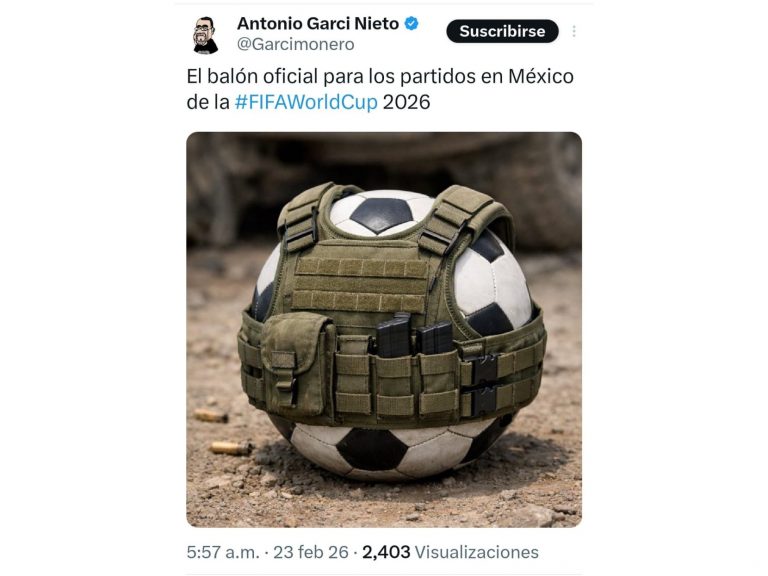Click the Suscribirse button
The width and height of the screenshot is (768, 576).
coord(502,31)
